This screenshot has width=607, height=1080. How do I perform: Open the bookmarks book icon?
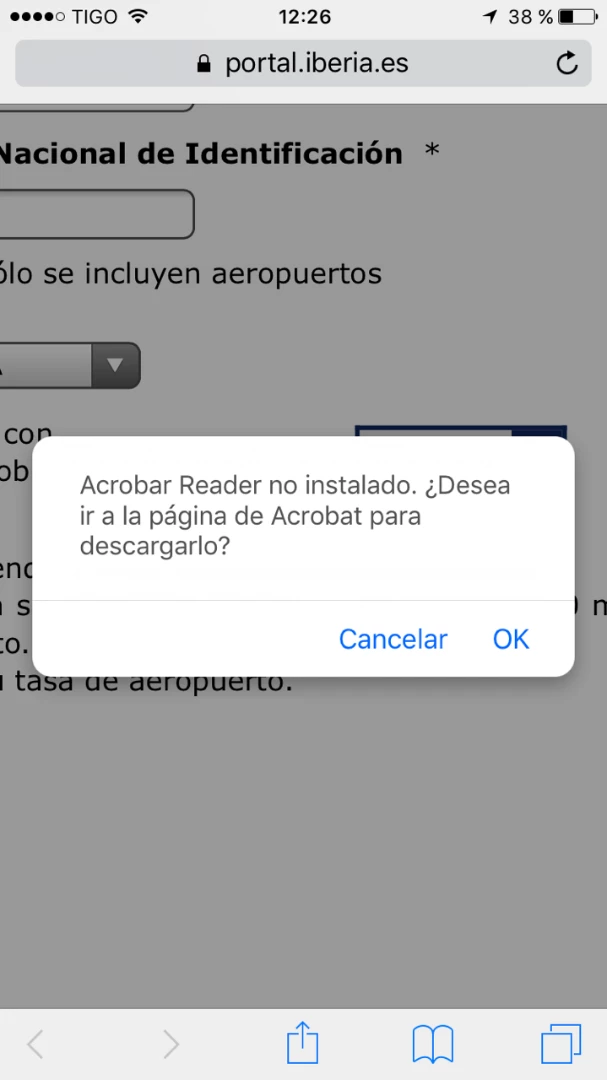(433, 1044)
